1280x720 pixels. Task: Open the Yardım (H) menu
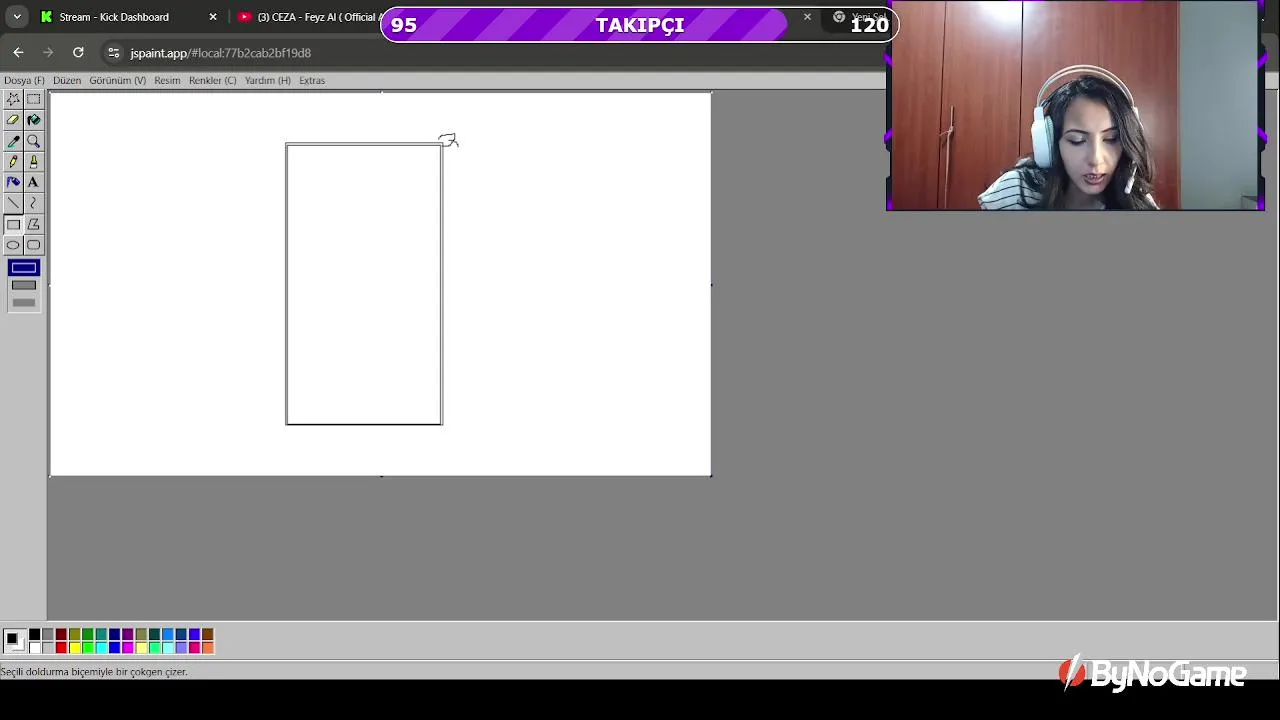(268, 80)
